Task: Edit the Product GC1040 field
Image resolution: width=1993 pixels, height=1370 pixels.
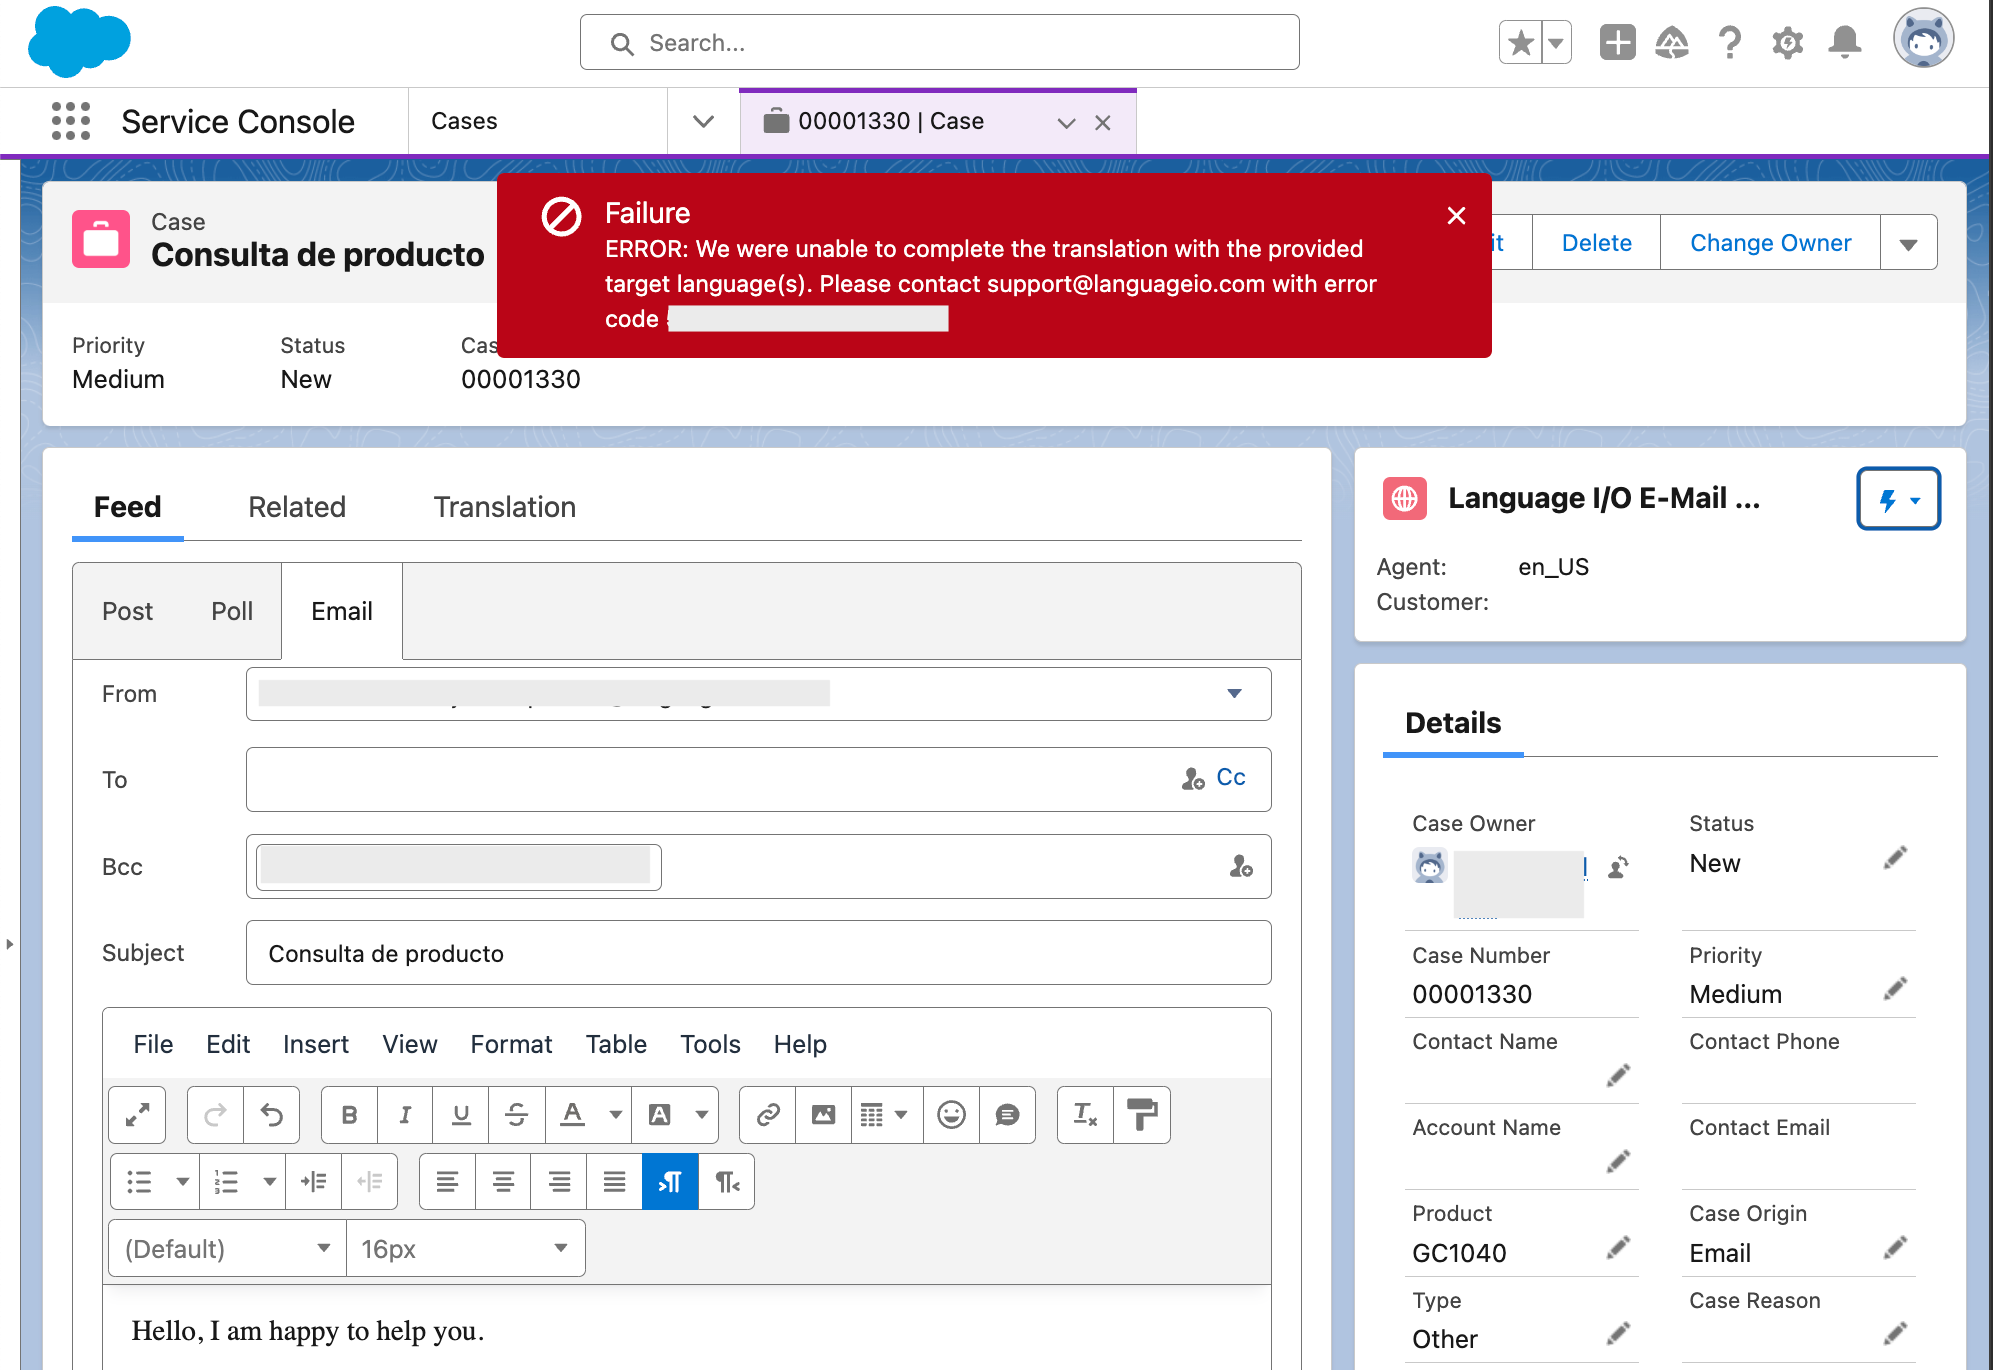Action: point(1618,1247)
